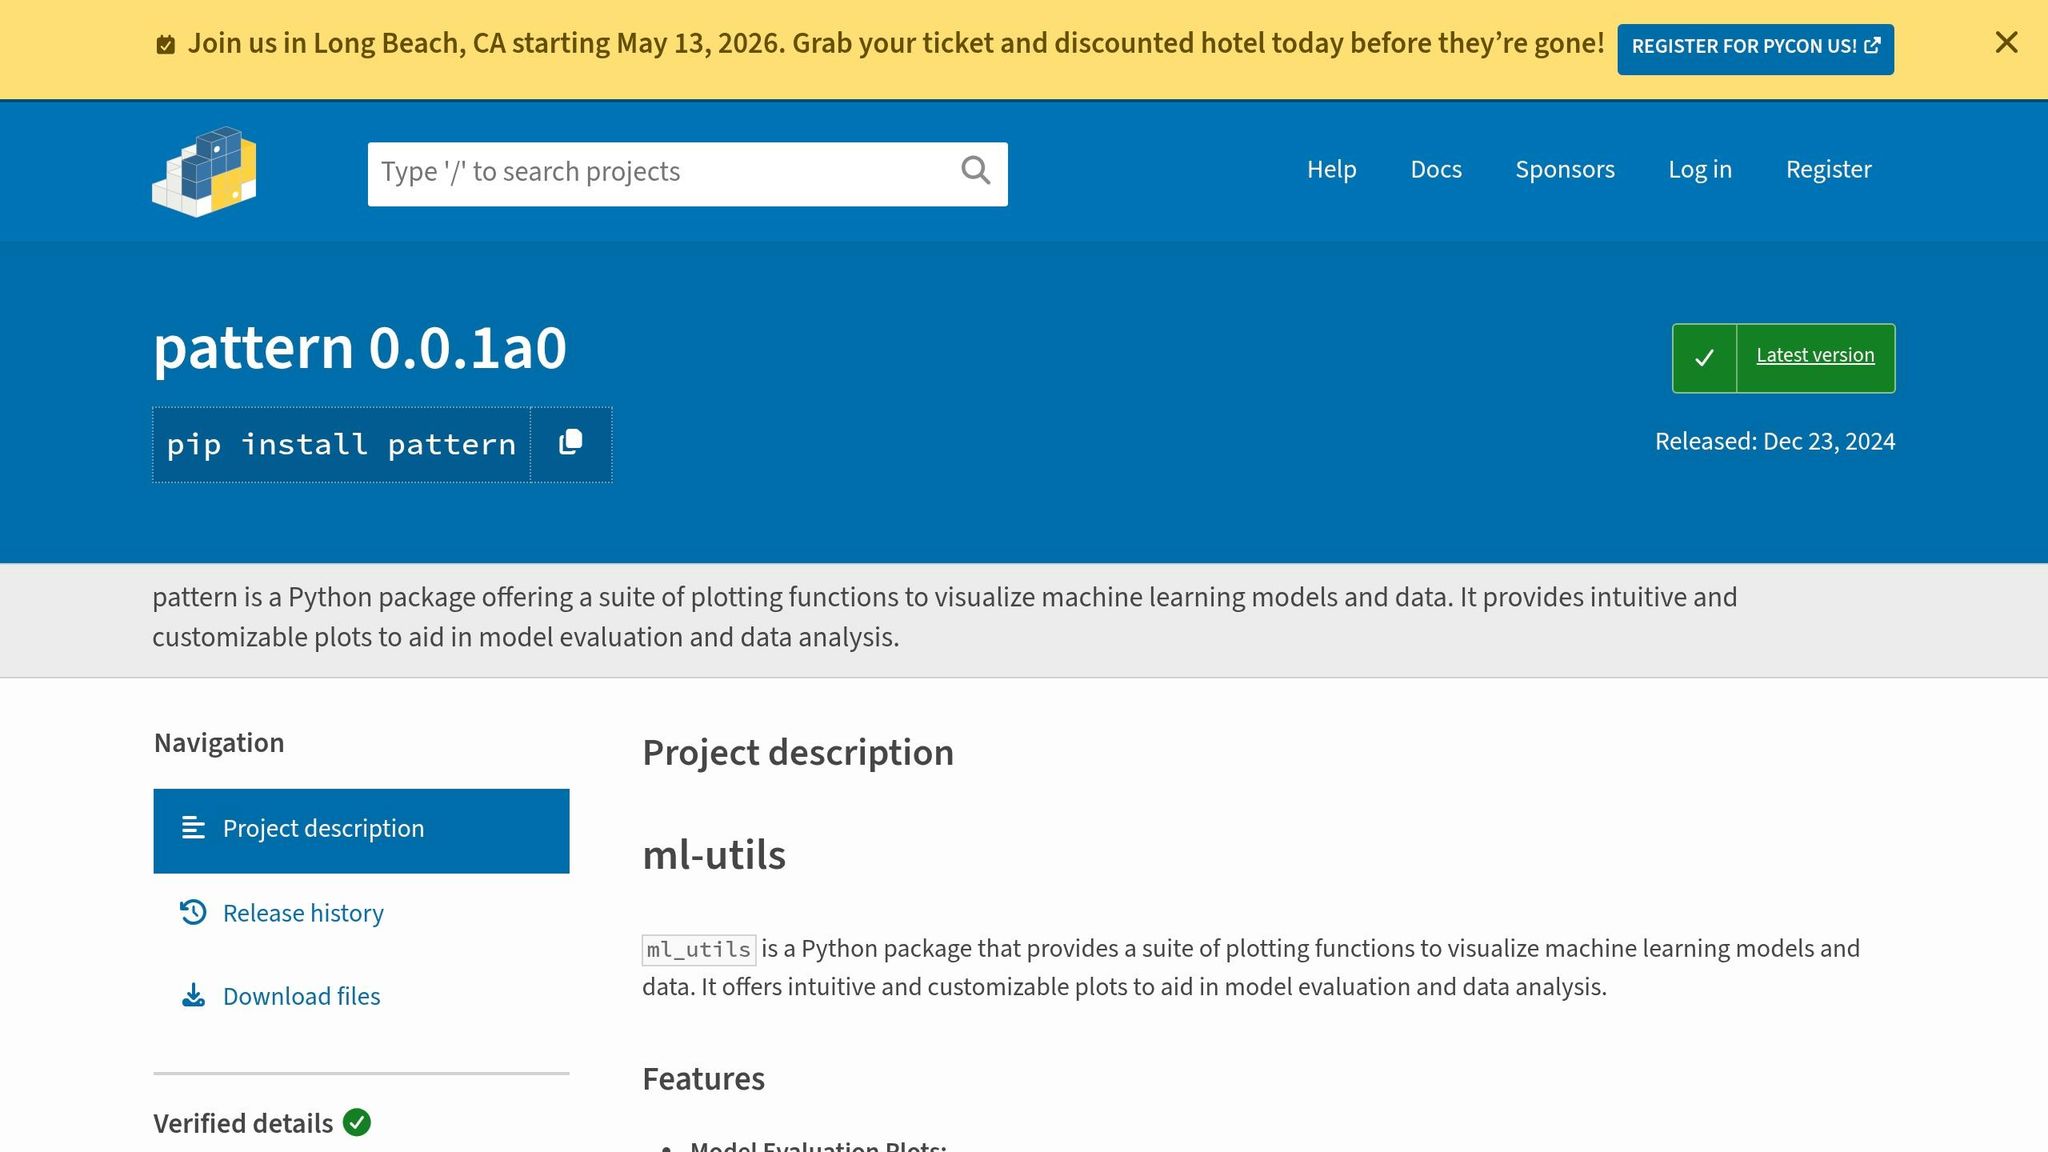Click the search magnifier icon
This screenshot has height=1152, width=2048.
[x=975, y=171]
